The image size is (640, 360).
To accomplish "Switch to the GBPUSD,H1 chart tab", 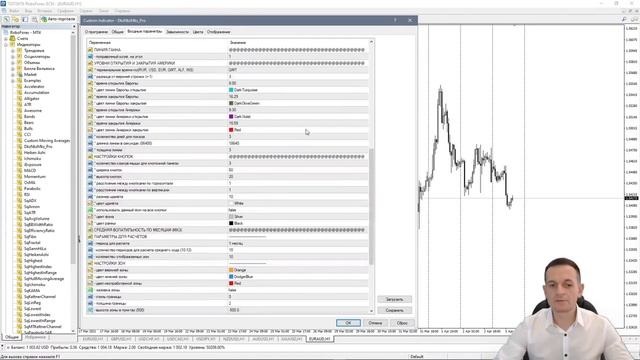I will [121, 339].
